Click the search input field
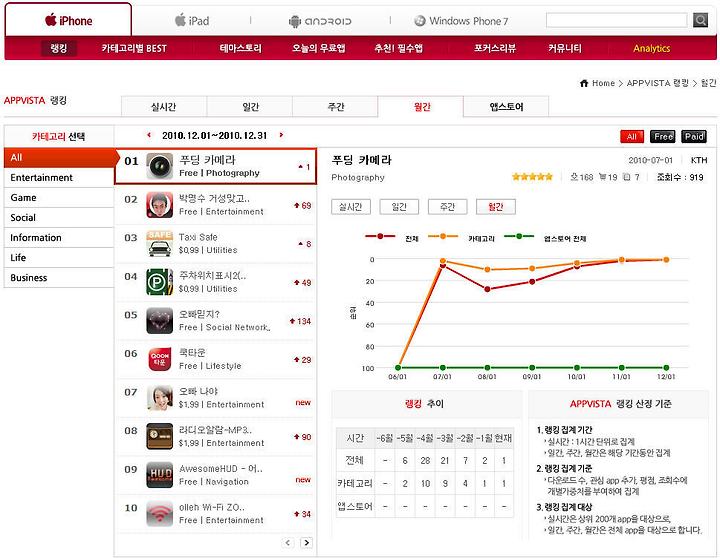720x558 pixels. pyautogui.click(x=617, y=20)
